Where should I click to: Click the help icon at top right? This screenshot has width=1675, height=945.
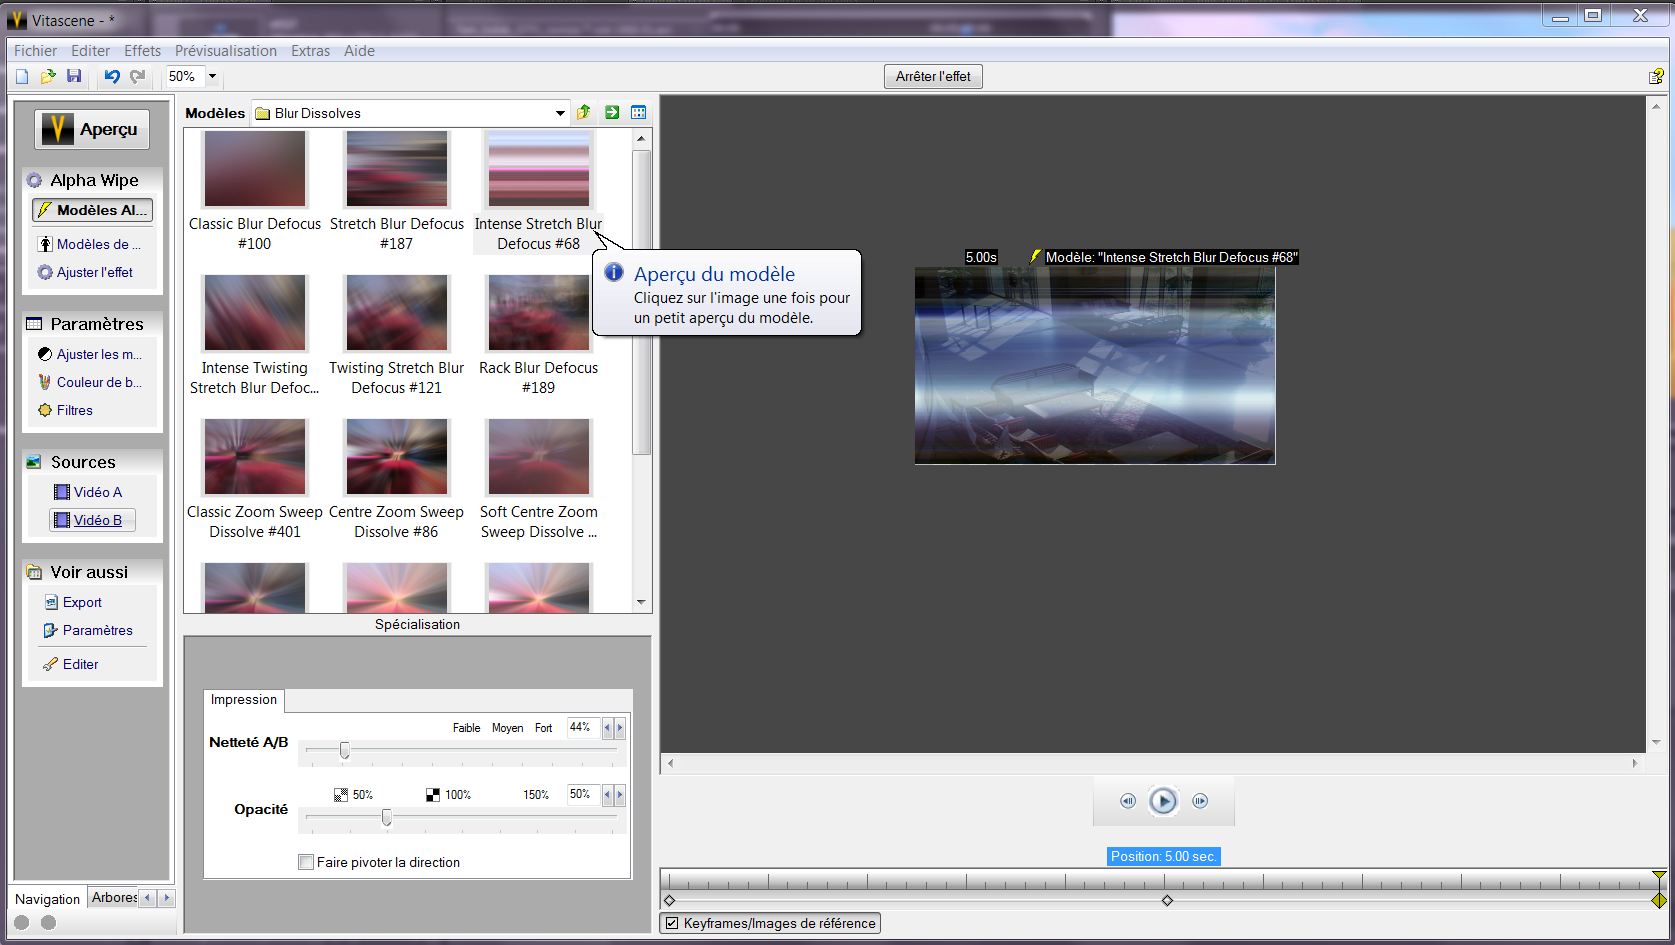pos(1656,76)
